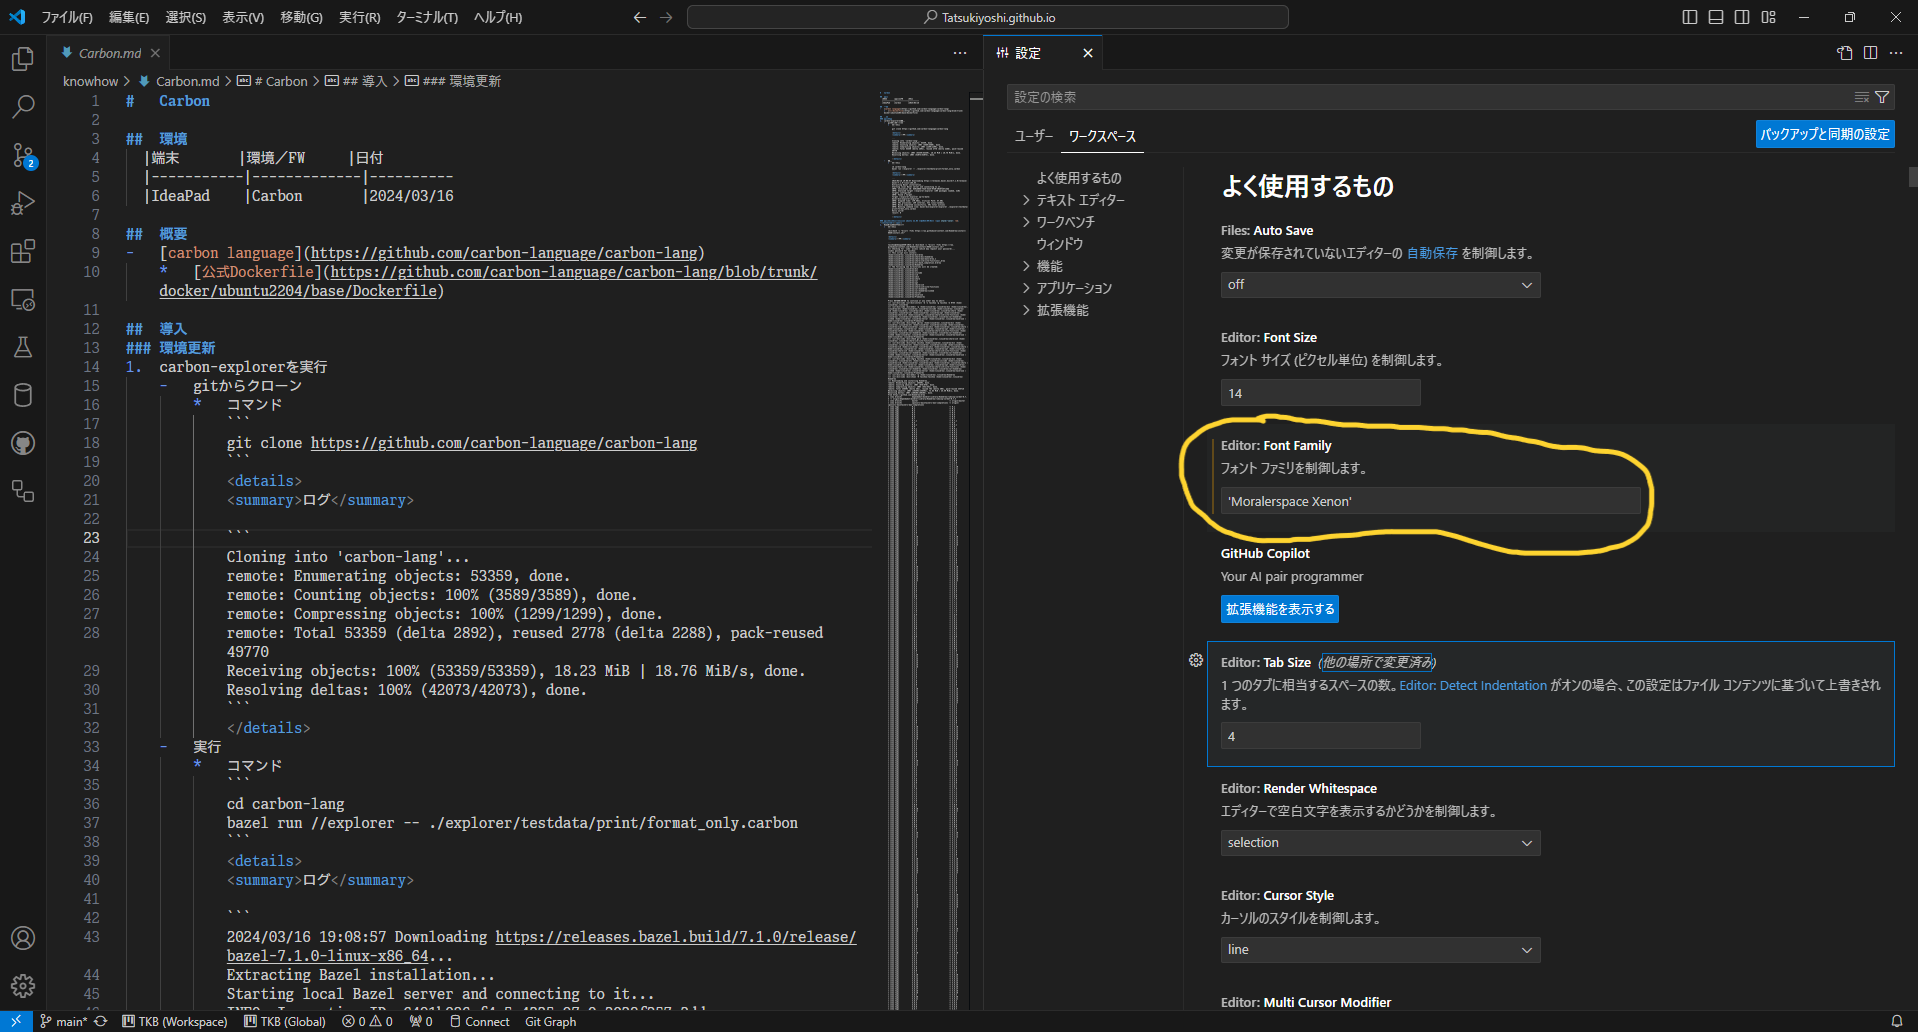The height and width of the screenshot is (1032, 1918).
Task: Open the Cursor Style dropdown showing line
Action: point(1380,950)
